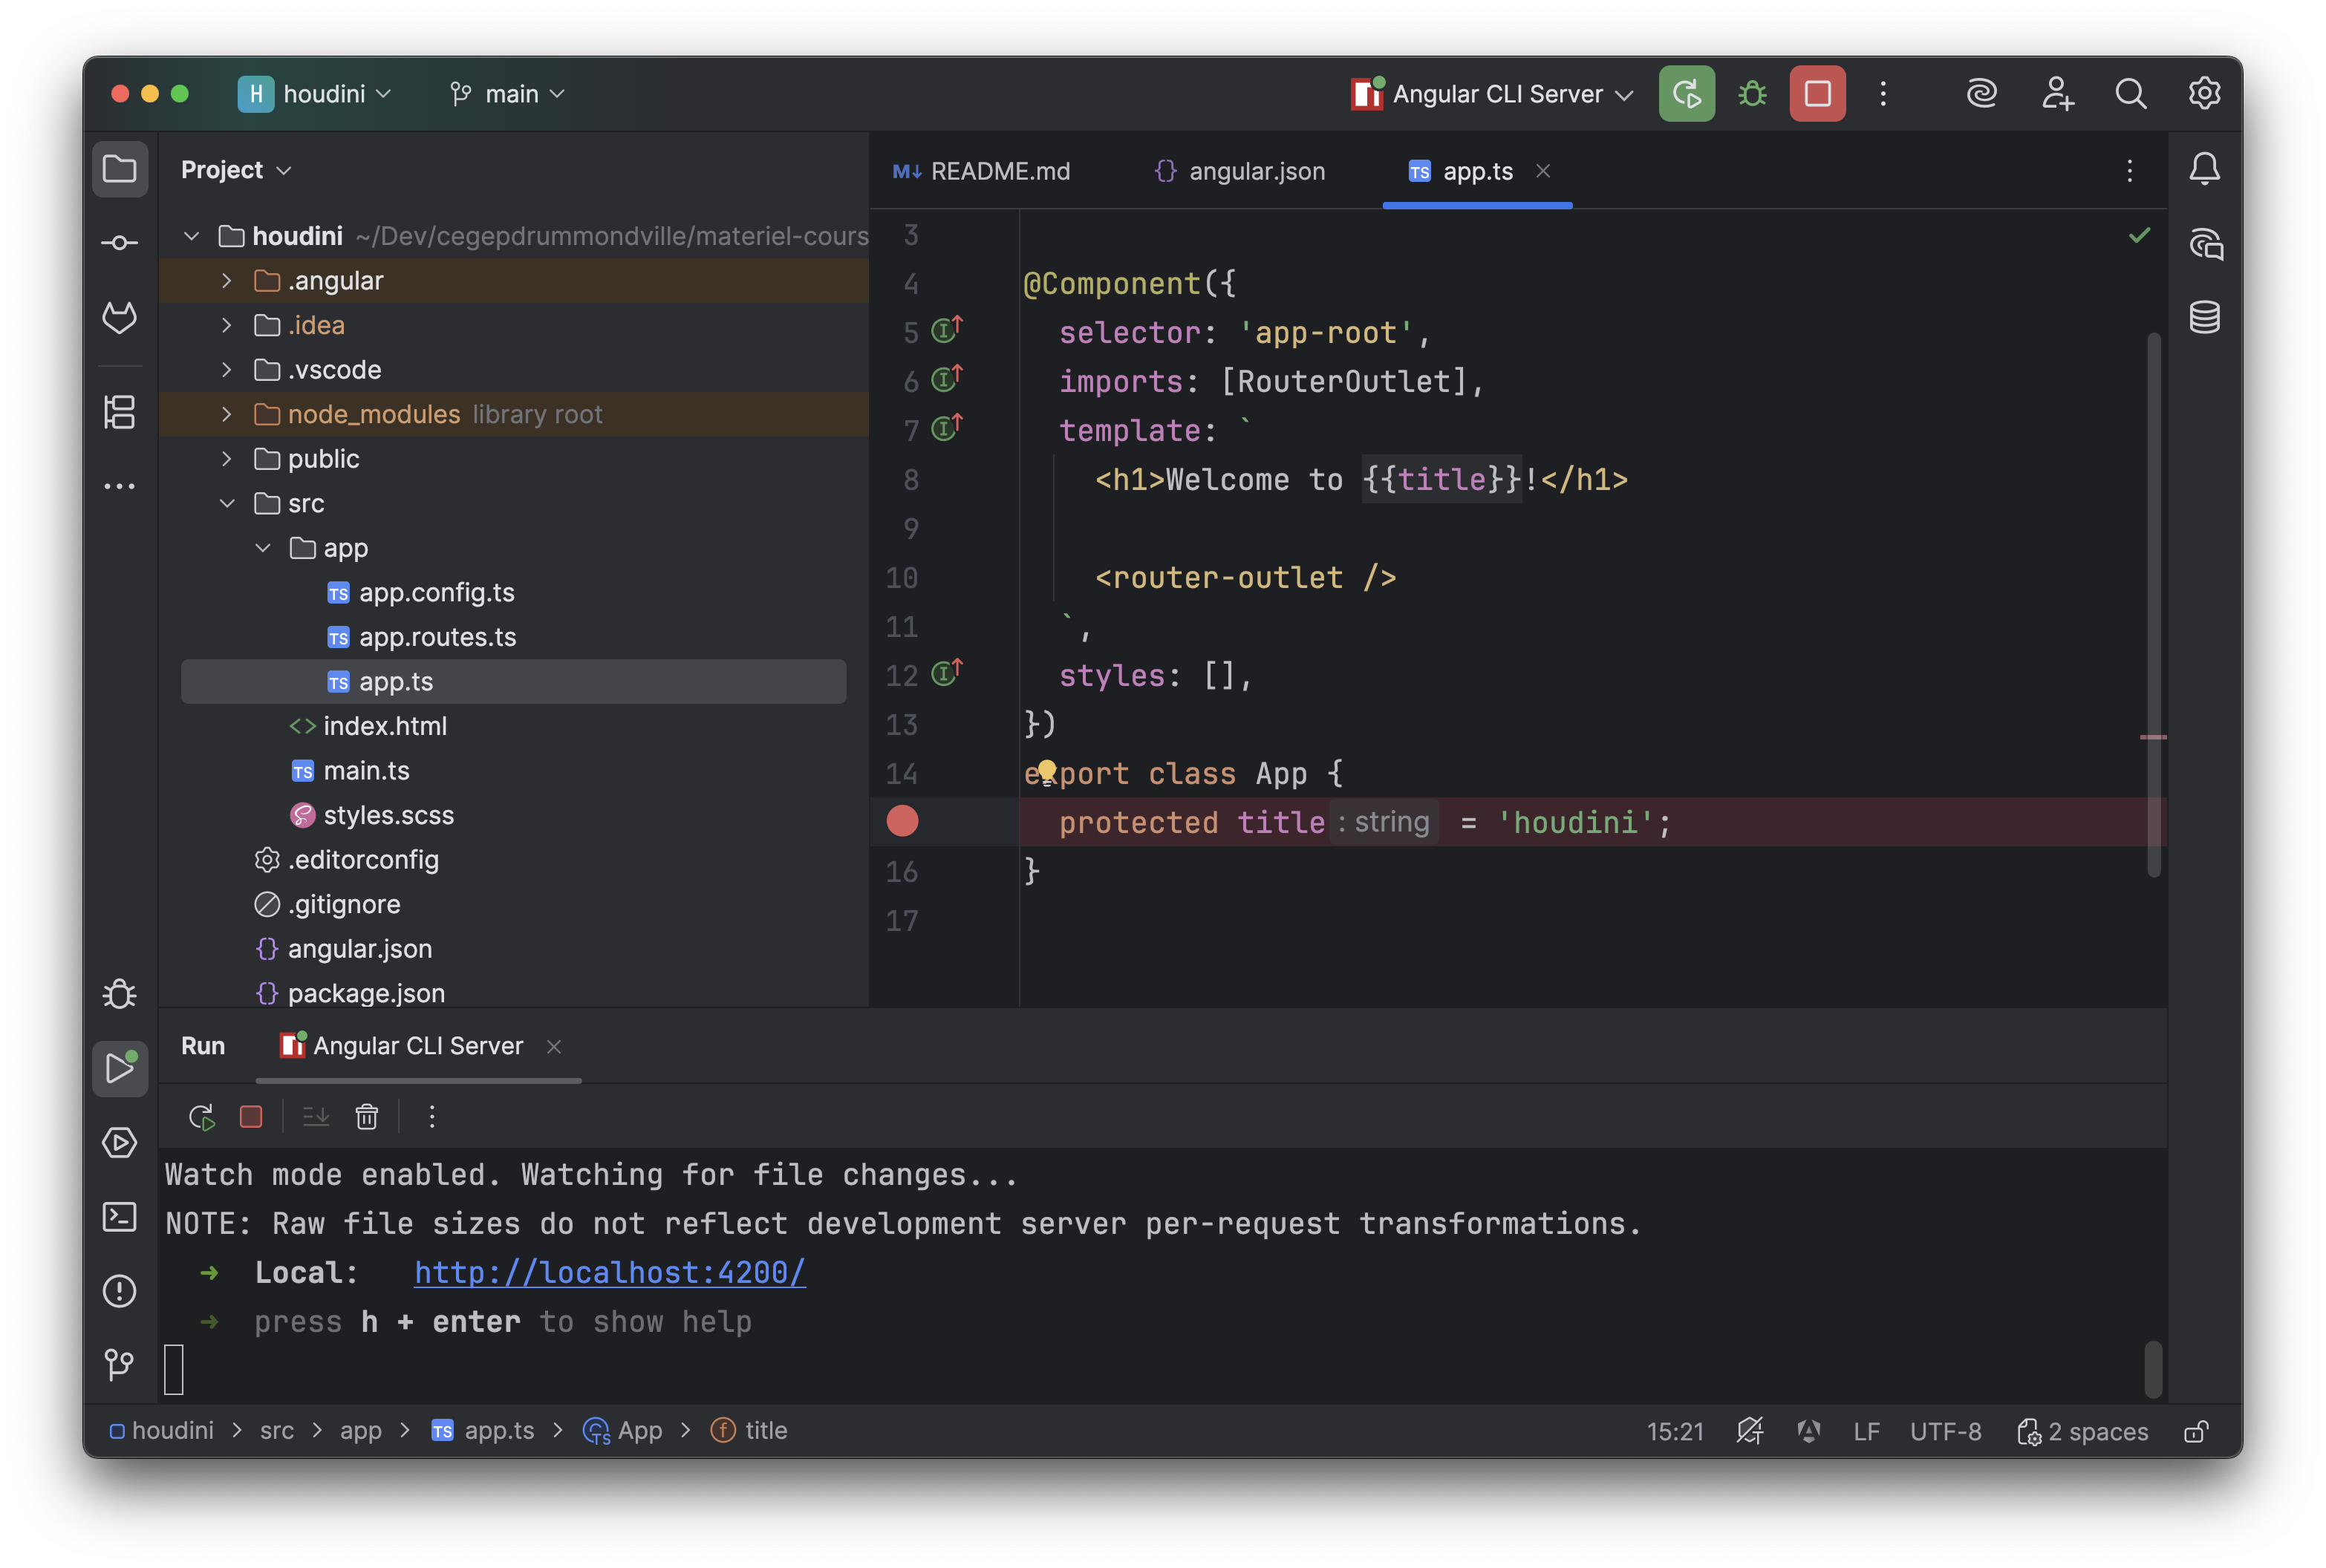Collapse the app folder
The image size is (2326, 1568).
point(263,548)
